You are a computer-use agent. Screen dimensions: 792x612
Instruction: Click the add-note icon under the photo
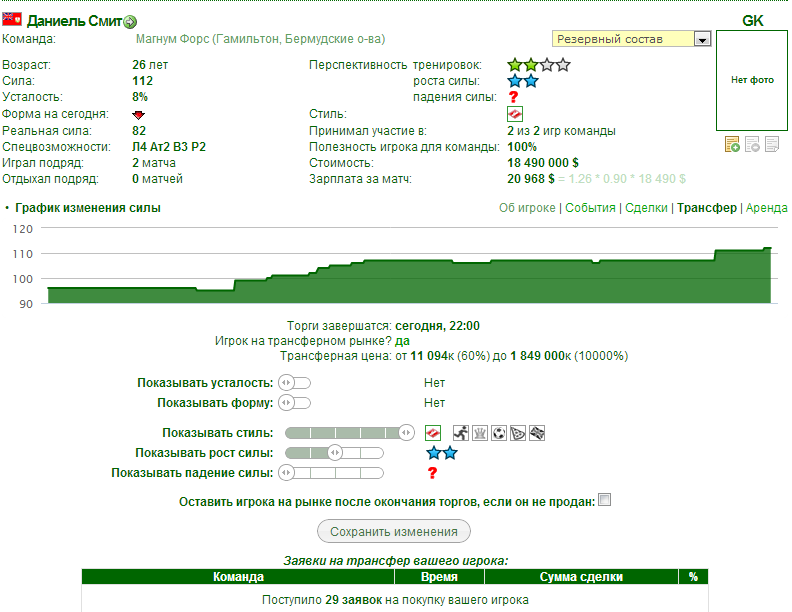(732, 144)
